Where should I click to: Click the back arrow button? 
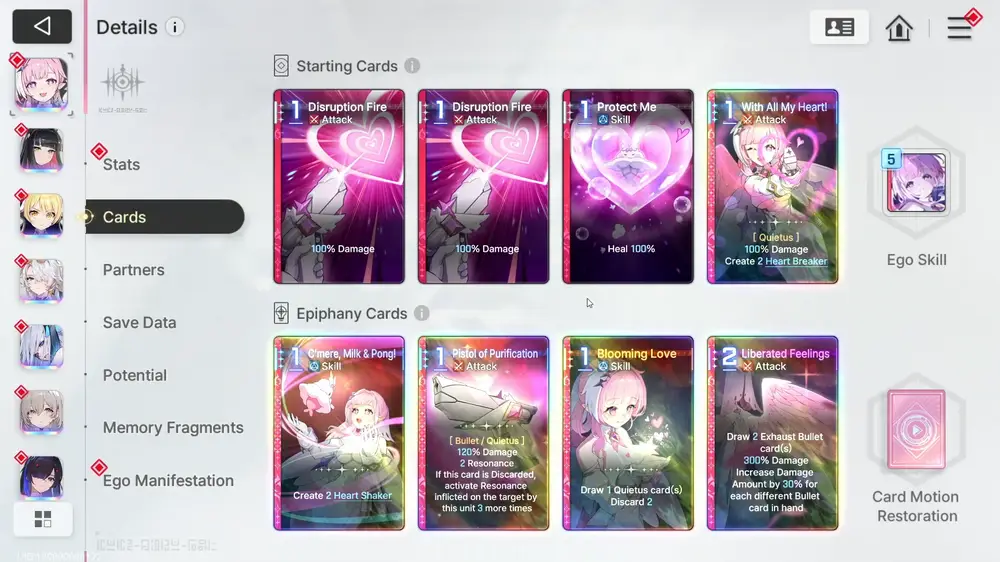[x=42, y=26]
